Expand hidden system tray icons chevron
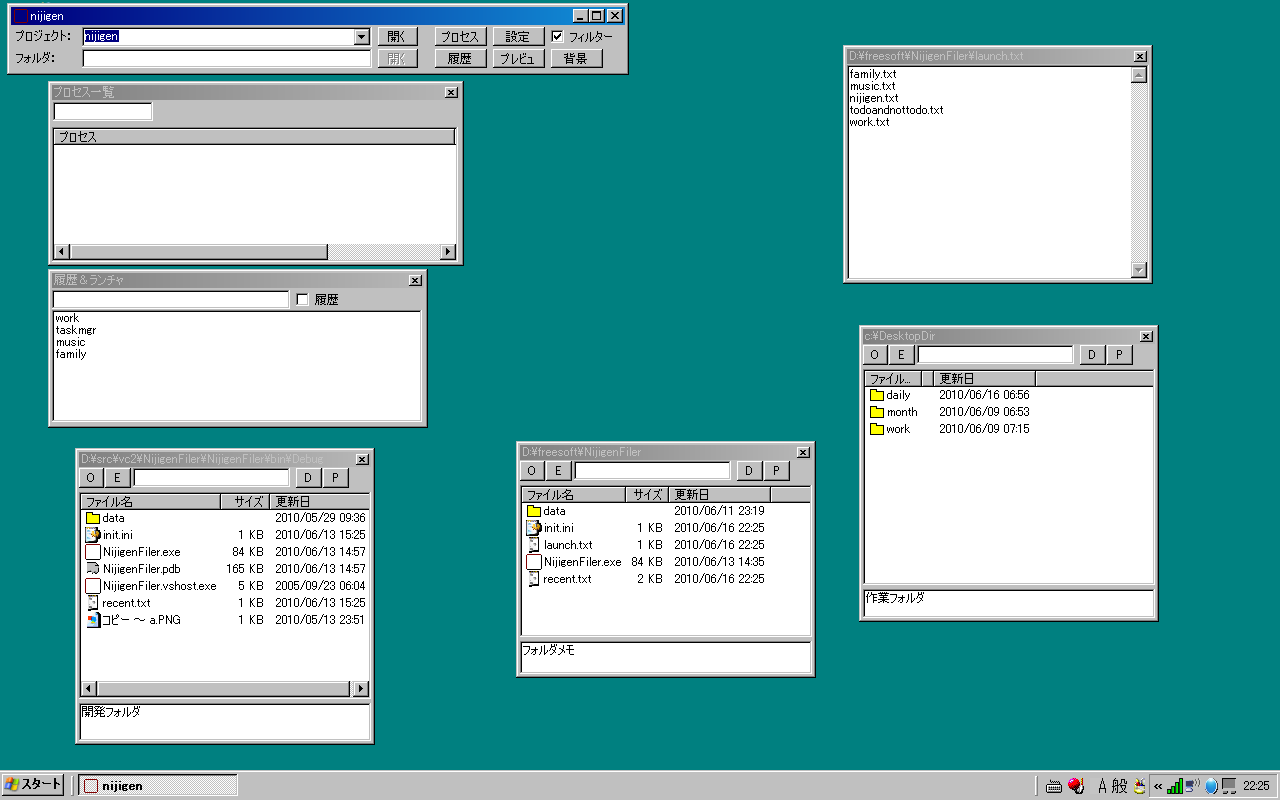The height and width of the screenshot is (800, 1280). pyautogui.click(x=1158, y=786)
